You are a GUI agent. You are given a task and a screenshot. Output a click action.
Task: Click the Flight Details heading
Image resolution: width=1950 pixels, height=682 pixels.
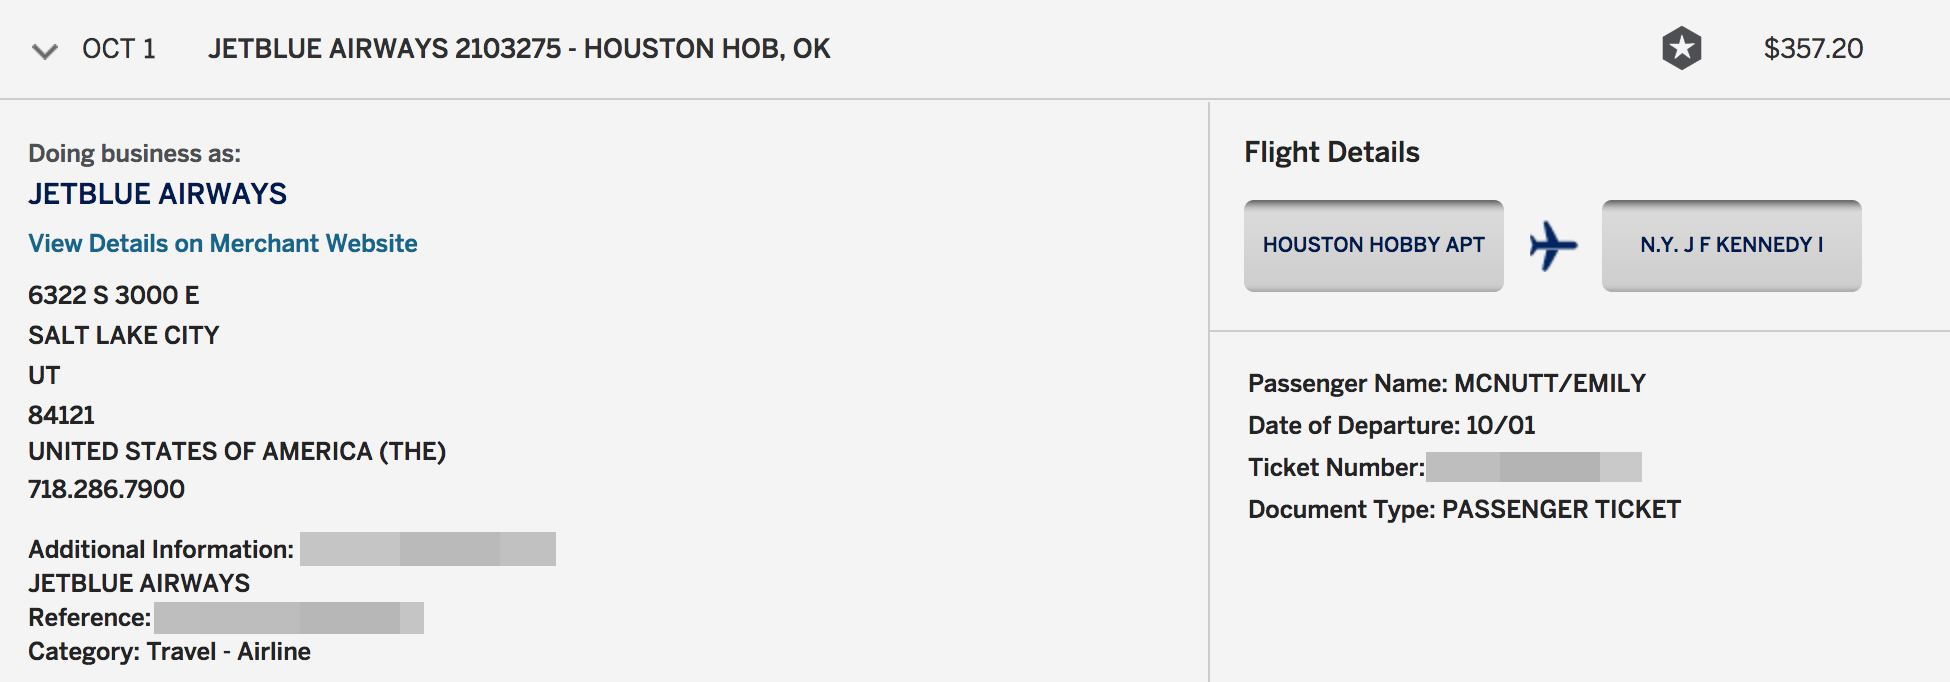[1331, 152]
